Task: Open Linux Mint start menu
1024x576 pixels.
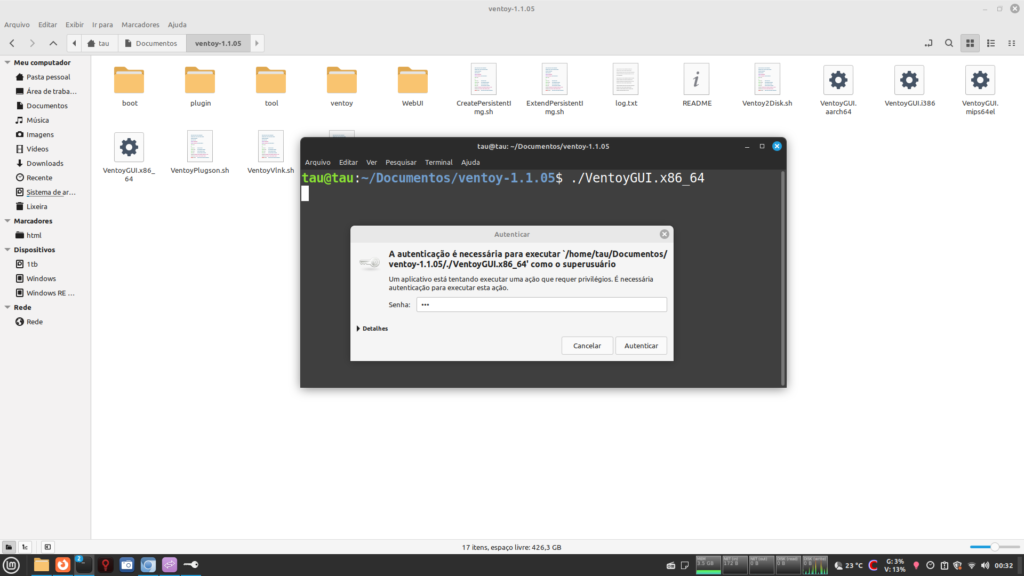Action: [12, 565]
